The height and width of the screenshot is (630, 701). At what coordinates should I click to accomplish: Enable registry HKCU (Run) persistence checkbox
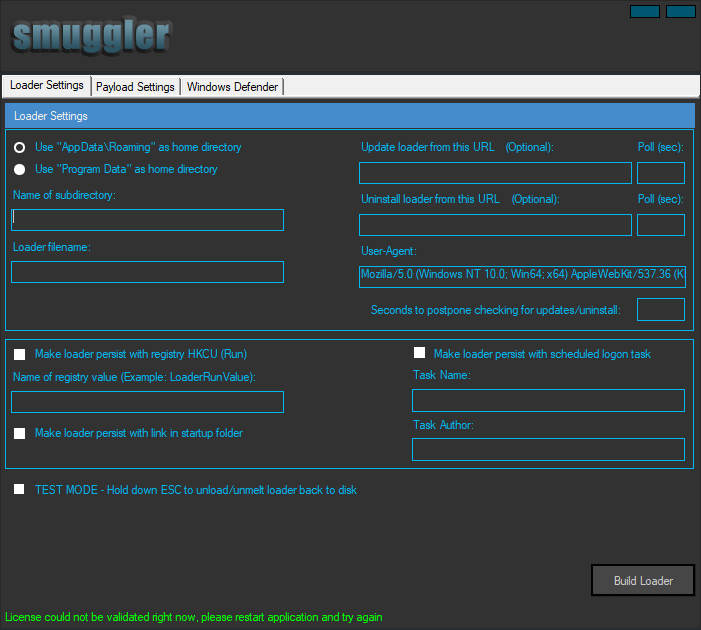pyautogui.click(x=19, y=355)
